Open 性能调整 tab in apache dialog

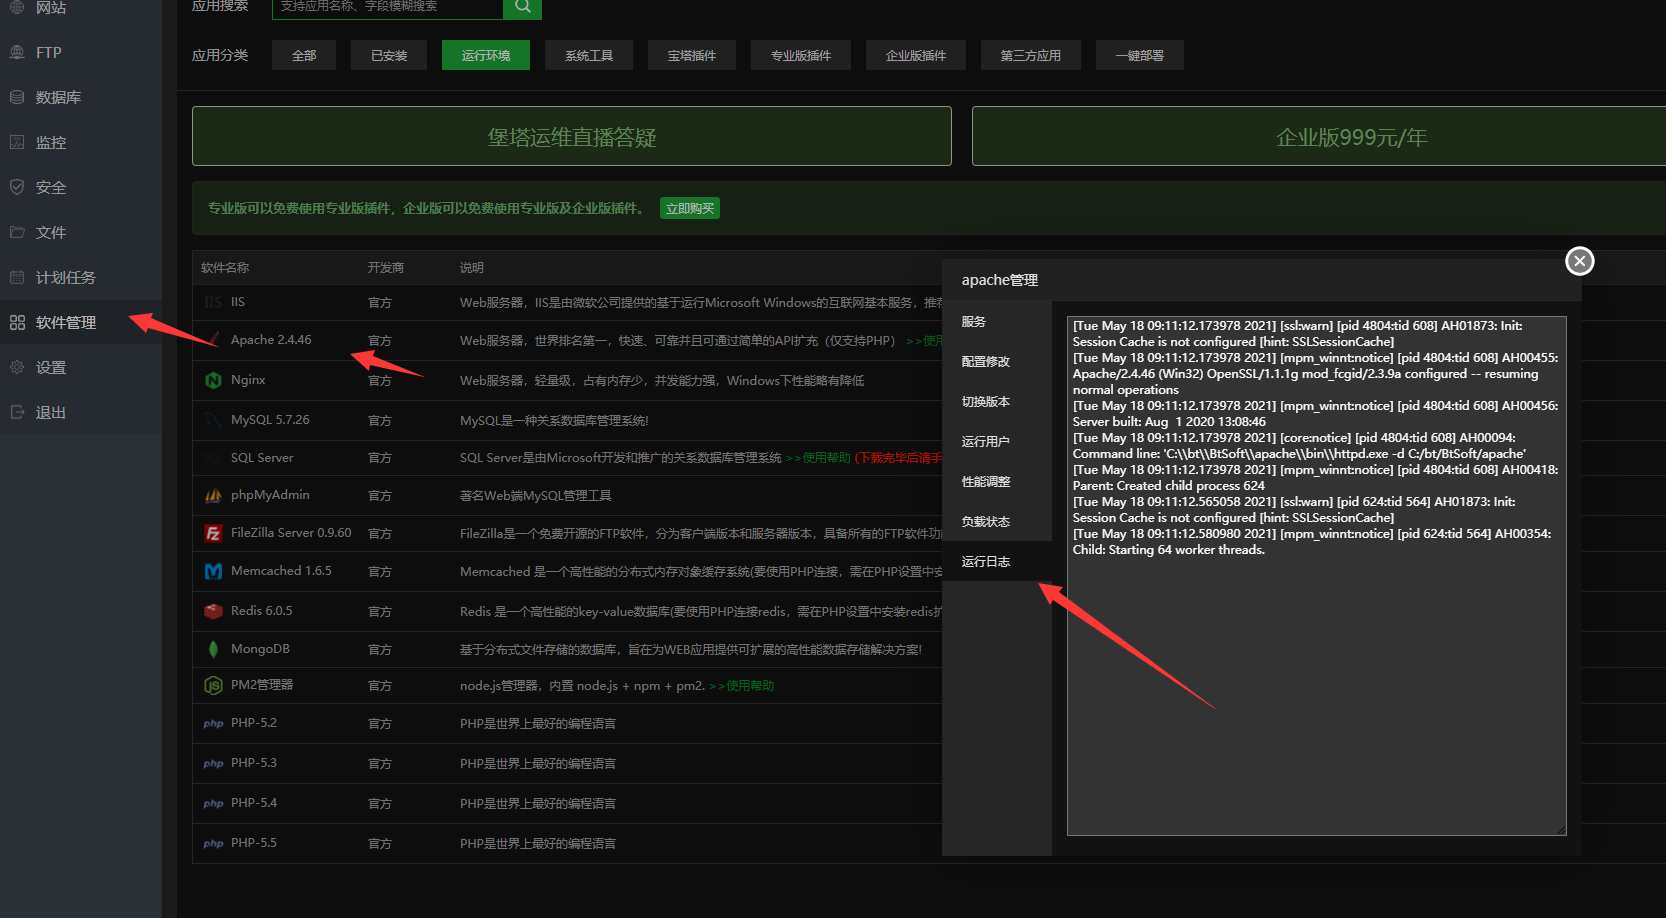click(997, 481)
